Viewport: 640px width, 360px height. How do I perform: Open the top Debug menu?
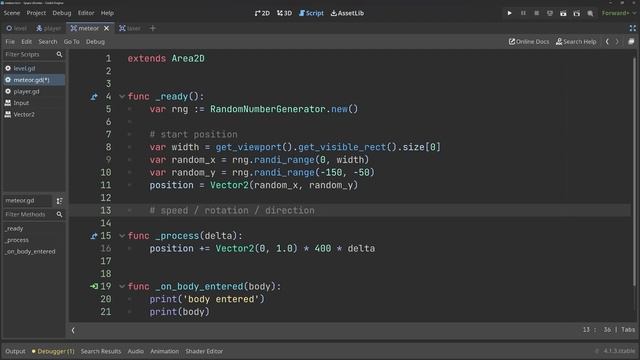62,13
